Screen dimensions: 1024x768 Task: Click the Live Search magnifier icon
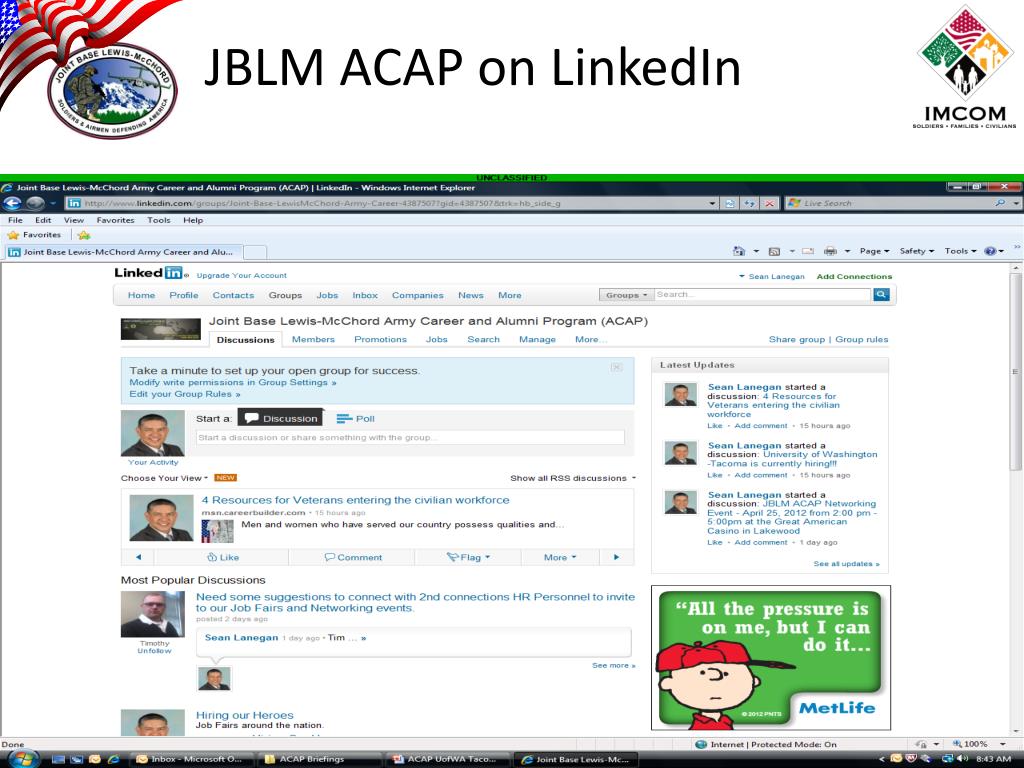tap(1000, 203)
